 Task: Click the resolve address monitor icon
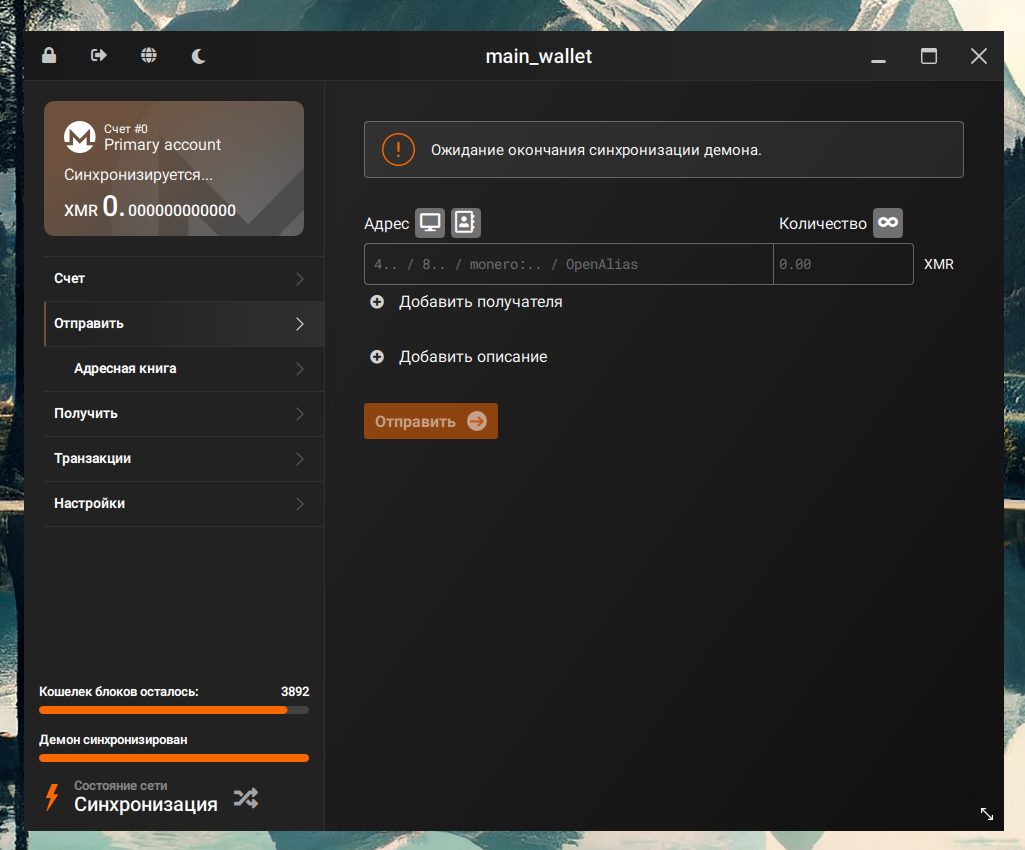point(430,223)
